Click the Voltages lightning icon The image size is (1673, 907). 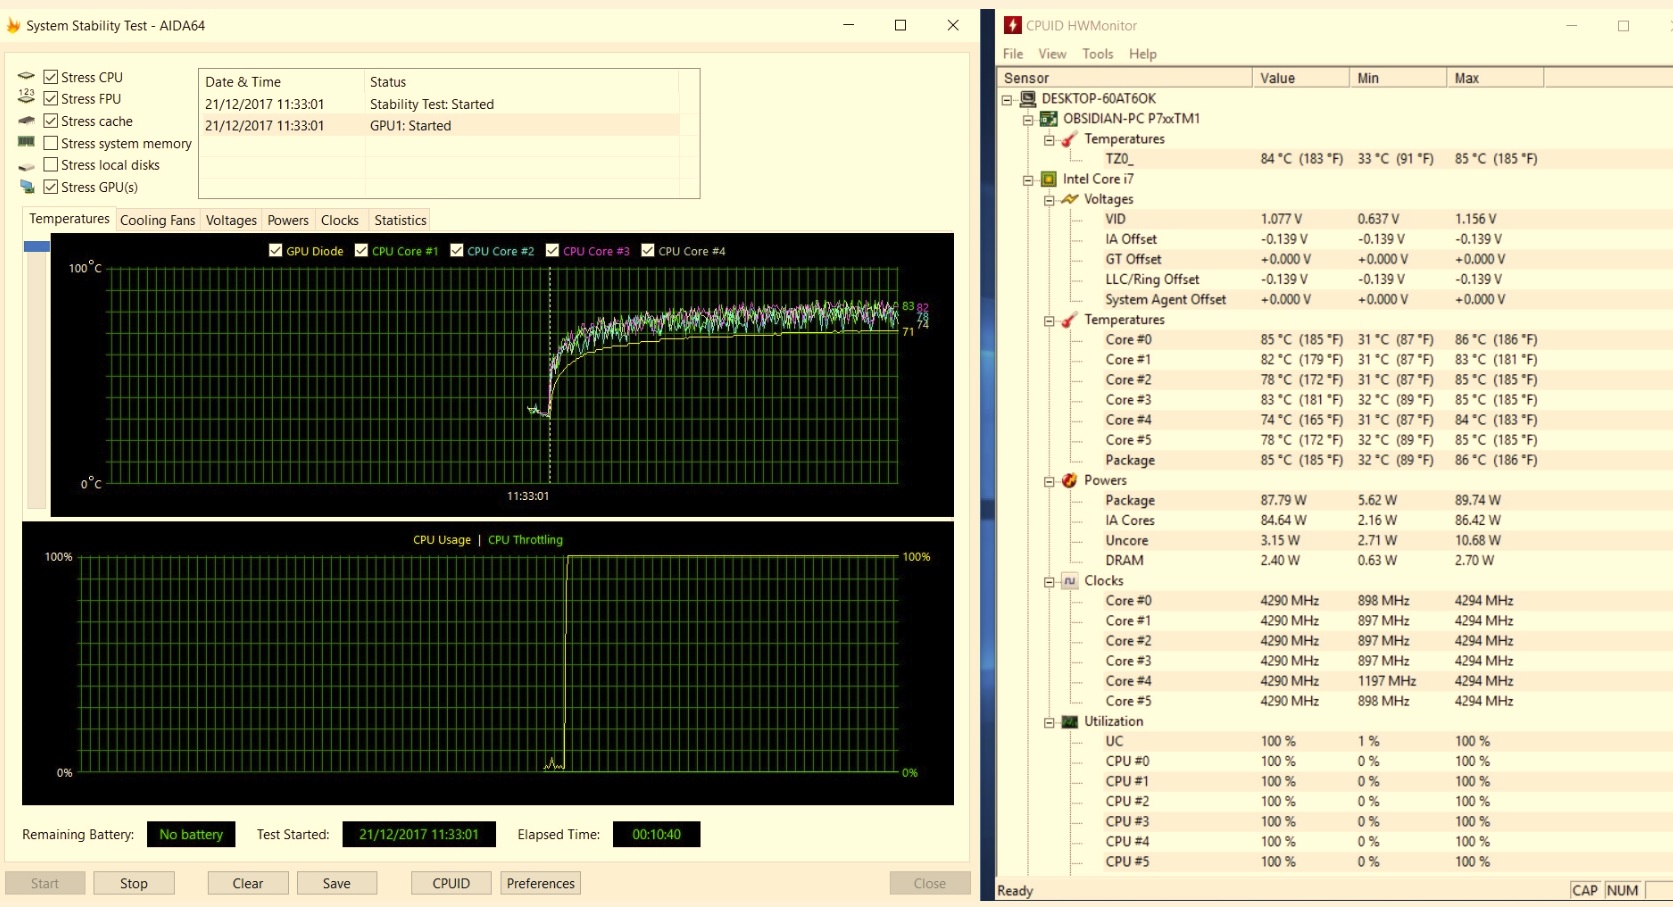(1069, 199)
